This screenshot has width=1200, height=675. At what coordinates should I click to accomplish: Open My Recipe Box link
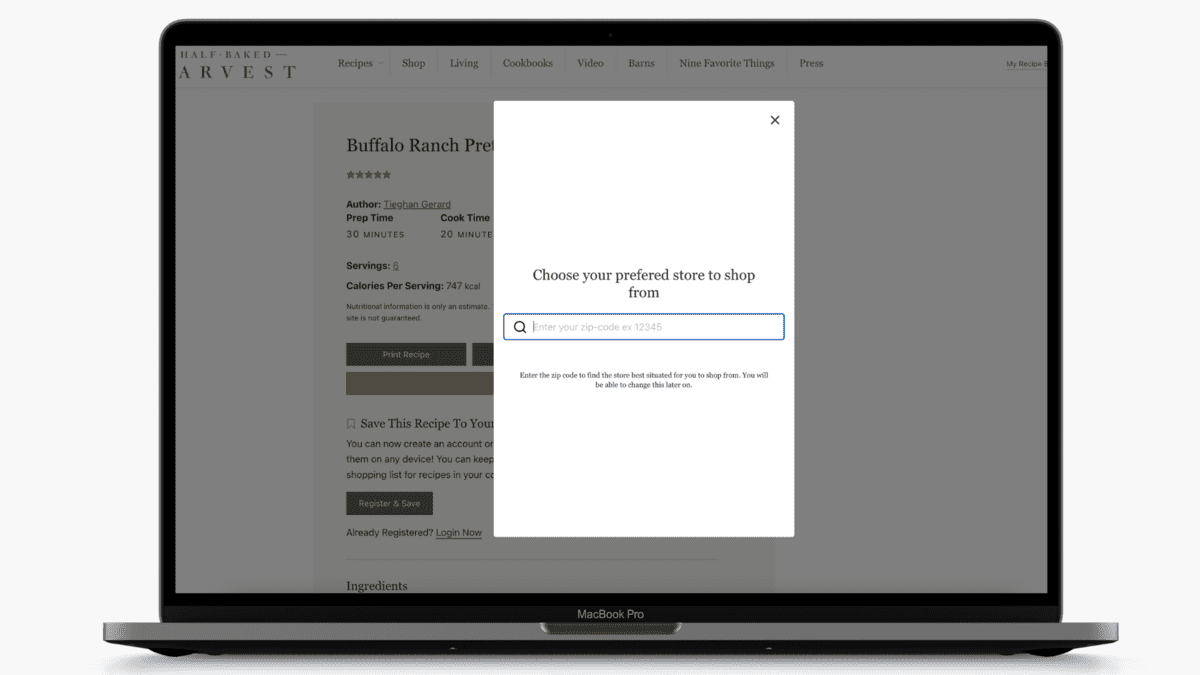(x=1026, y=64)
